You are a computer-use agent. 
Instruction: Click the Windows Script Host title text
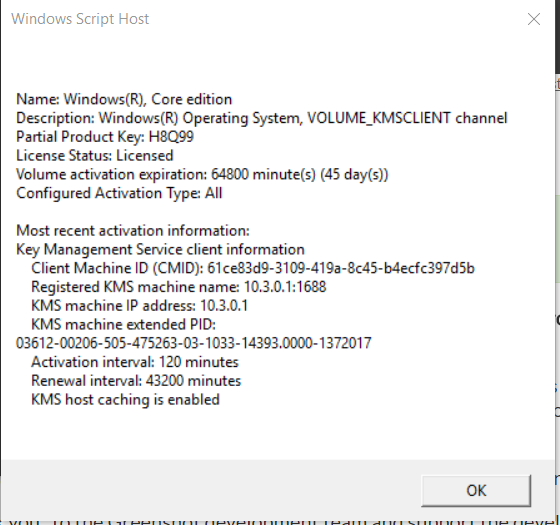(80, 19)
